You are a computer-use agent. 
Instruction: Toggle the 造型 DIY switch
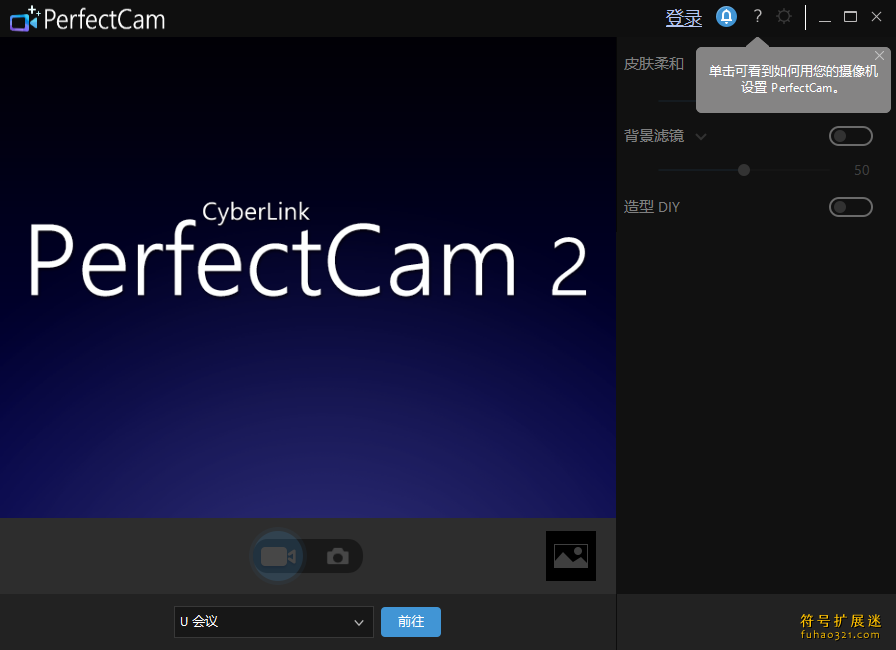(851, 207)
